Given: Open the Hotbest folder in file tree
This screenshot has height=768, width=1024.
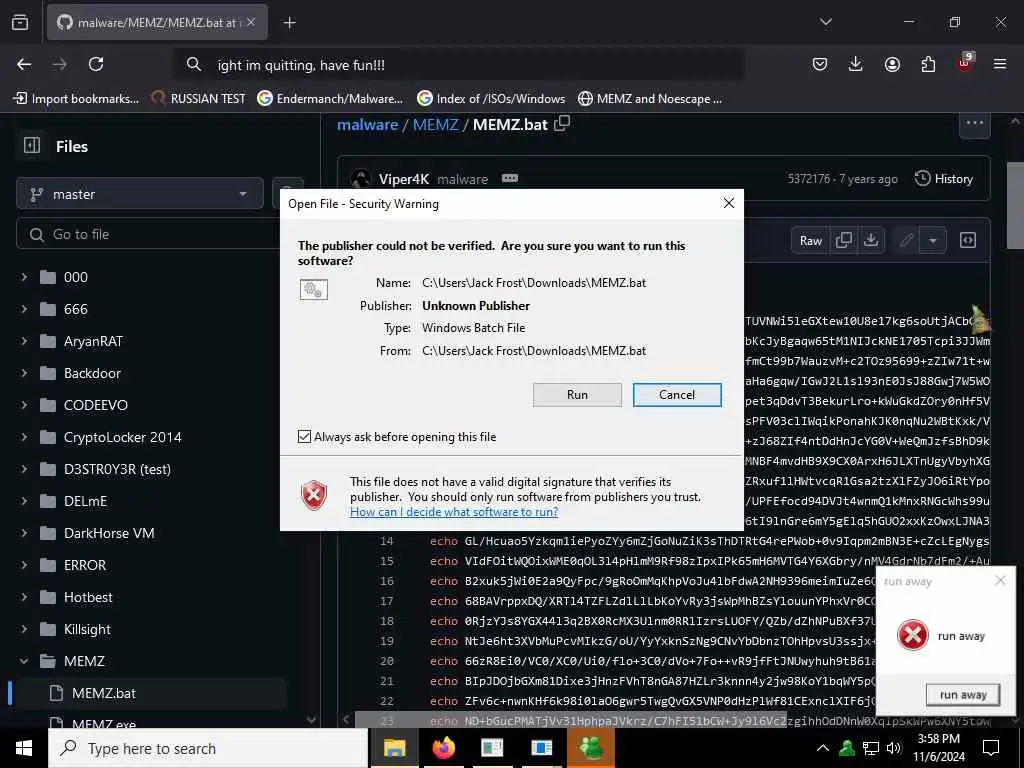Looking at the screenshot, I should [x=88, y=597].
